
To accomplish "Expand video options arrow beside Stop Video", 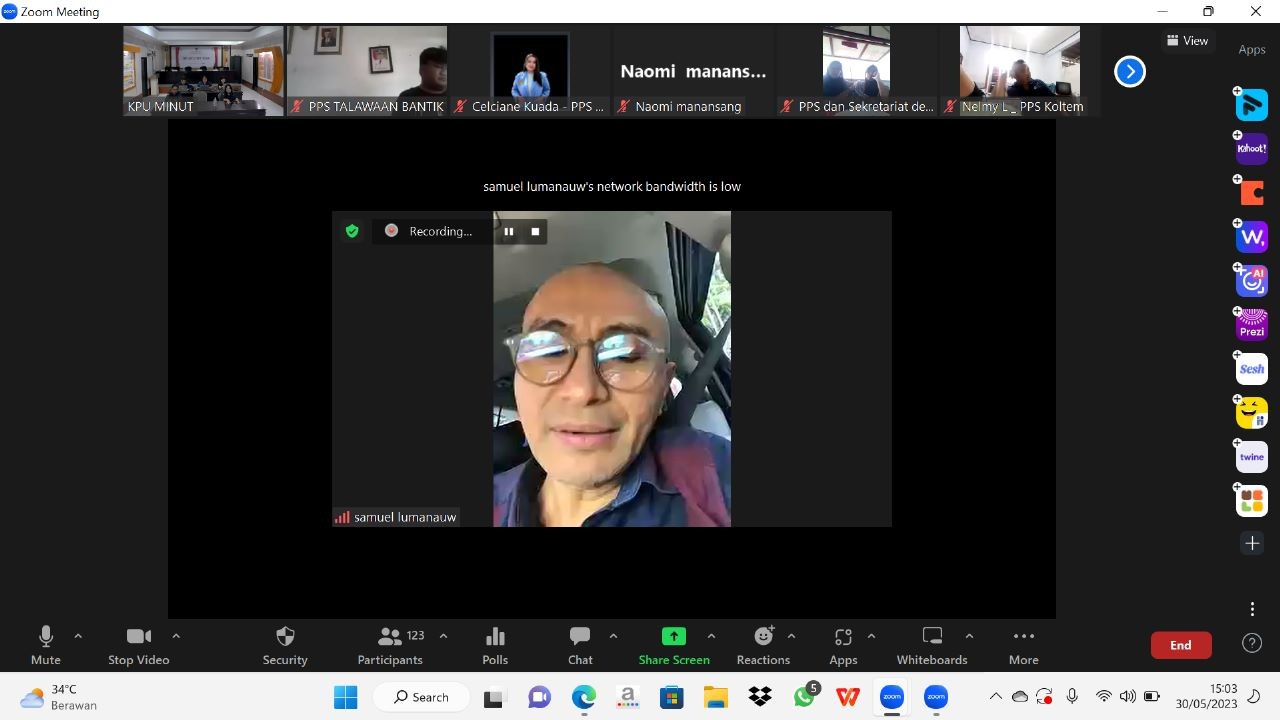I will 176,636.
